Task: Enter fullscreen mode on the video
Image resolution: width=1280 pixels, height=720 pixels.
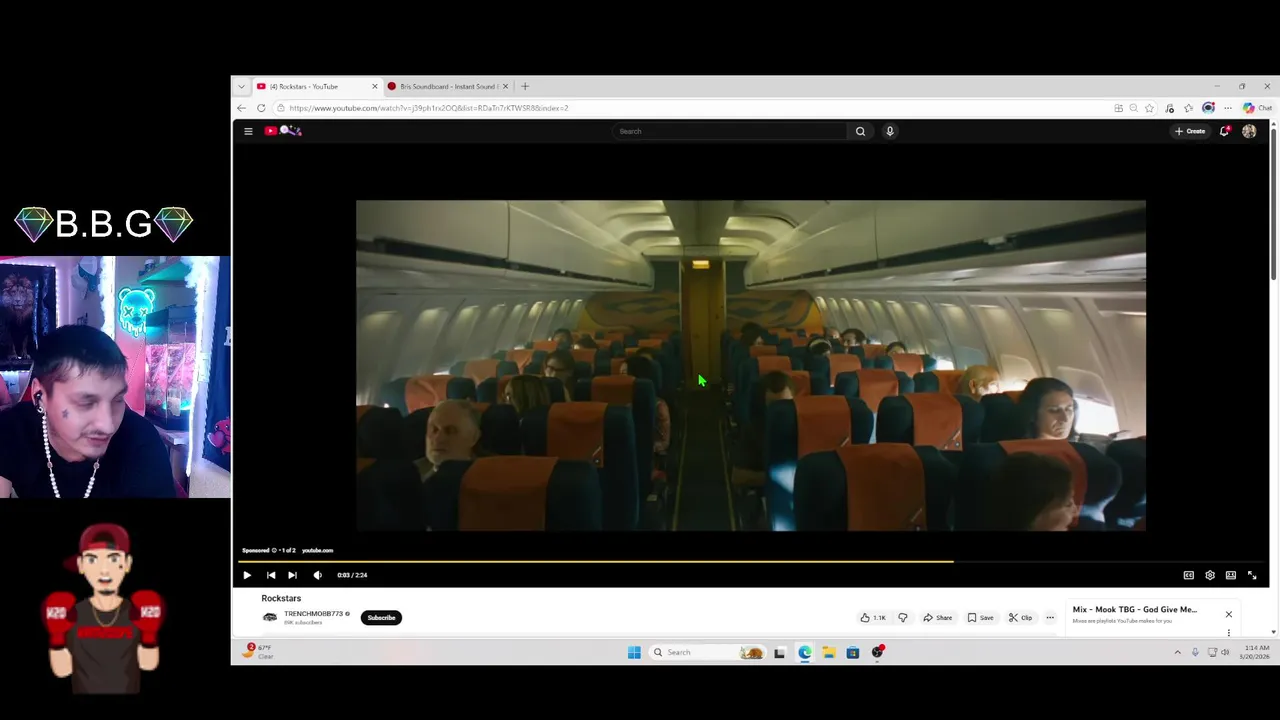Action: tap(1252, 575)
